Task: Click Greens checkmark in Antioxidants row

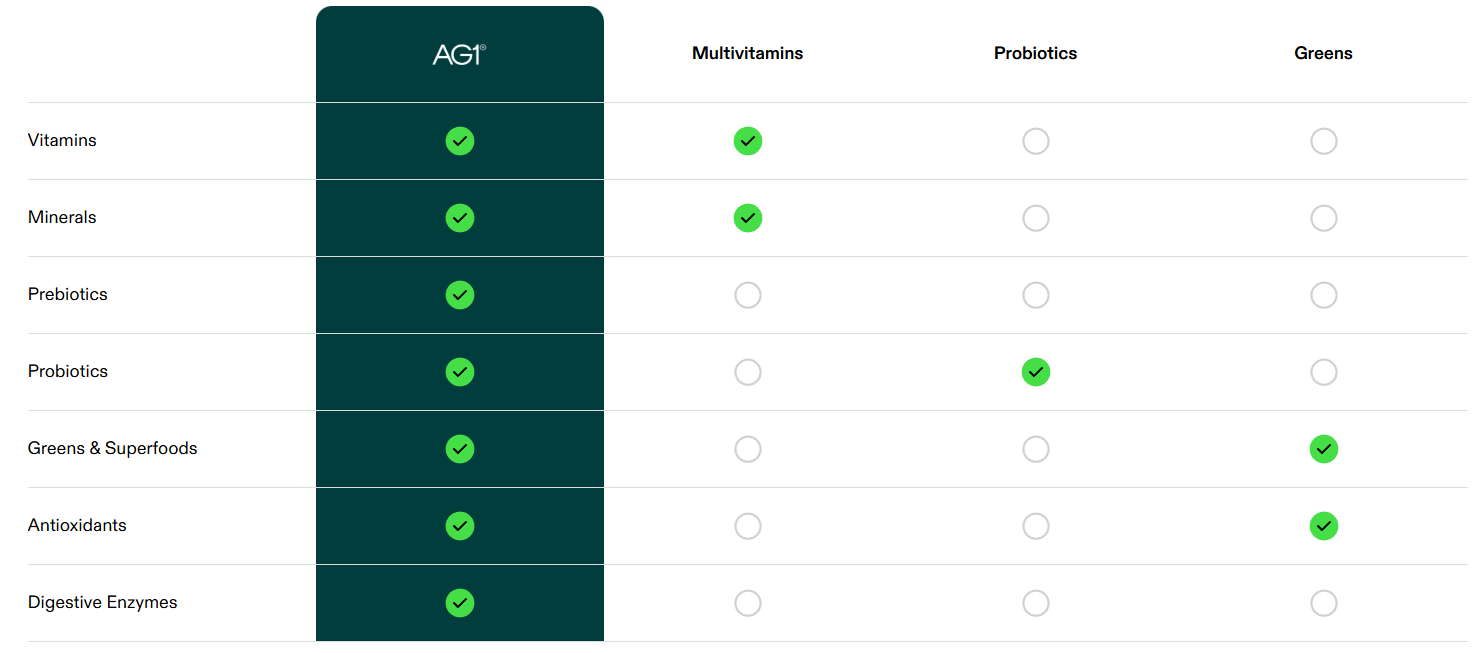Action: [x=1324, y=526]
